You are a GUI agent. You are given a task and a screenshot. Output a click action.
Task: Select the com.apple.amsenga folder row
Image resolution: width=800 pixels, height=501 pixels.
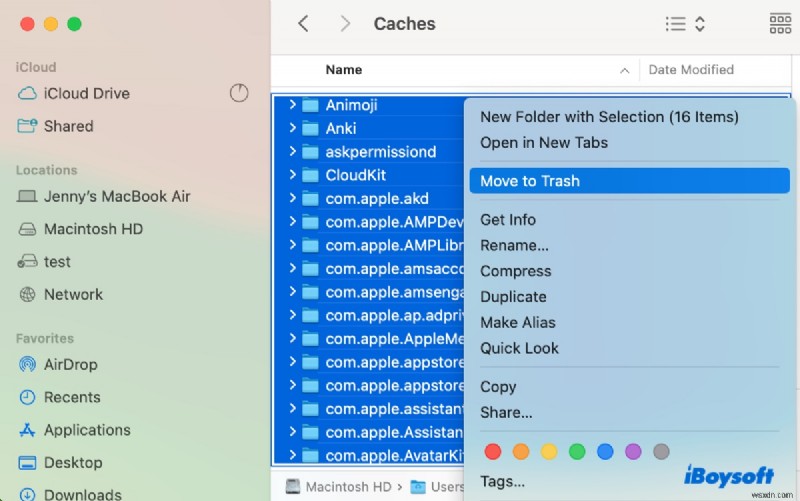click(368, 292)
